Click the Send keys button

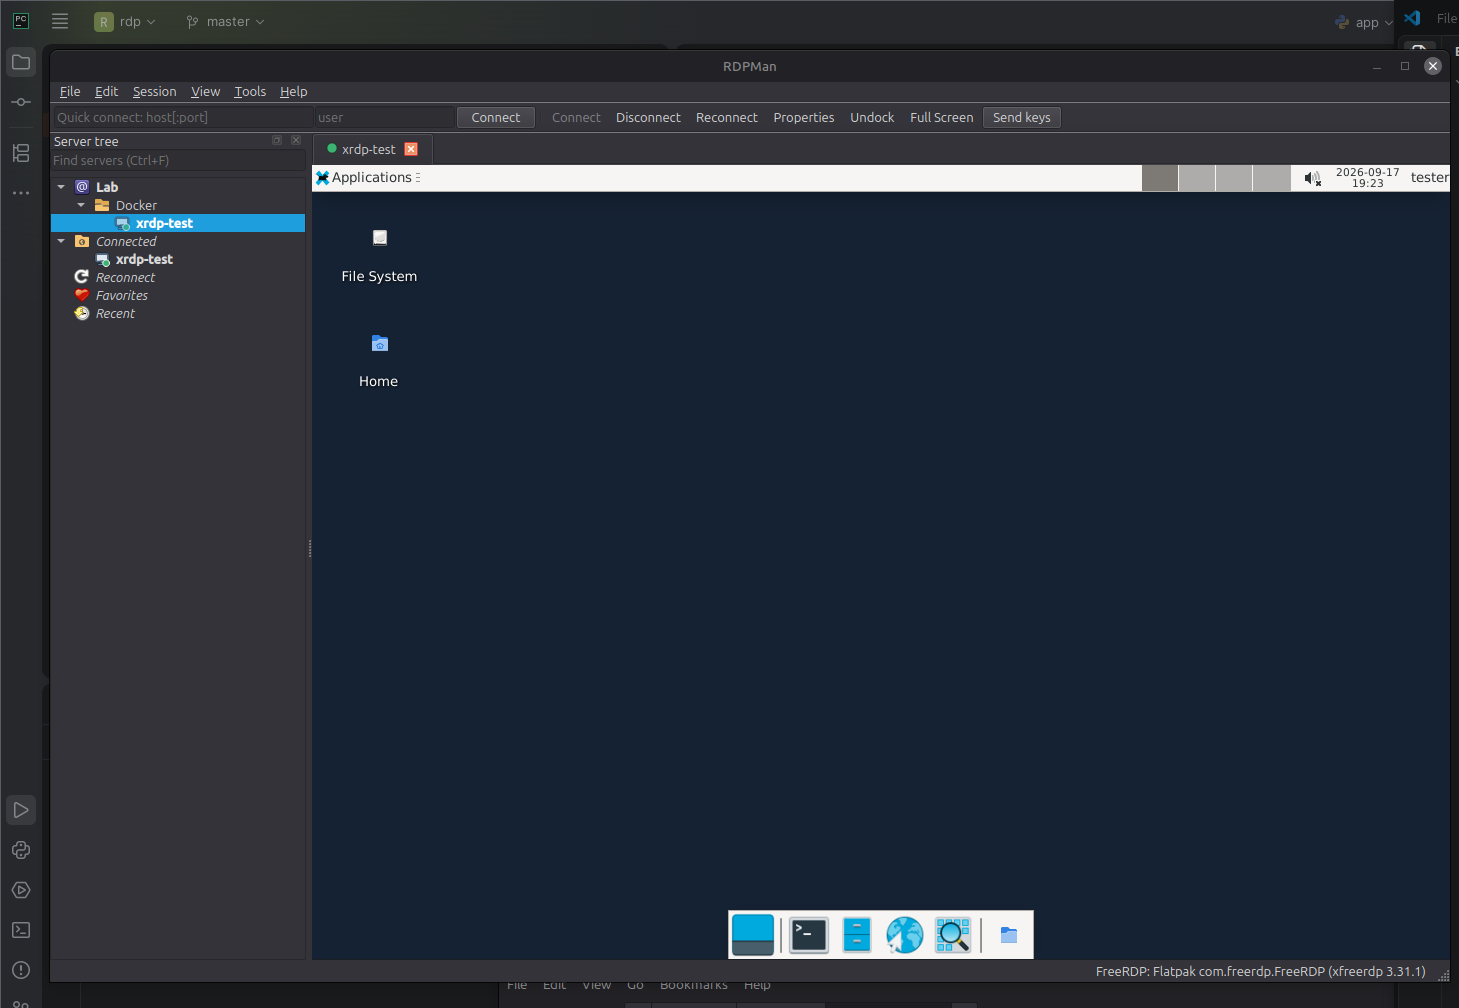[1022, 117]
